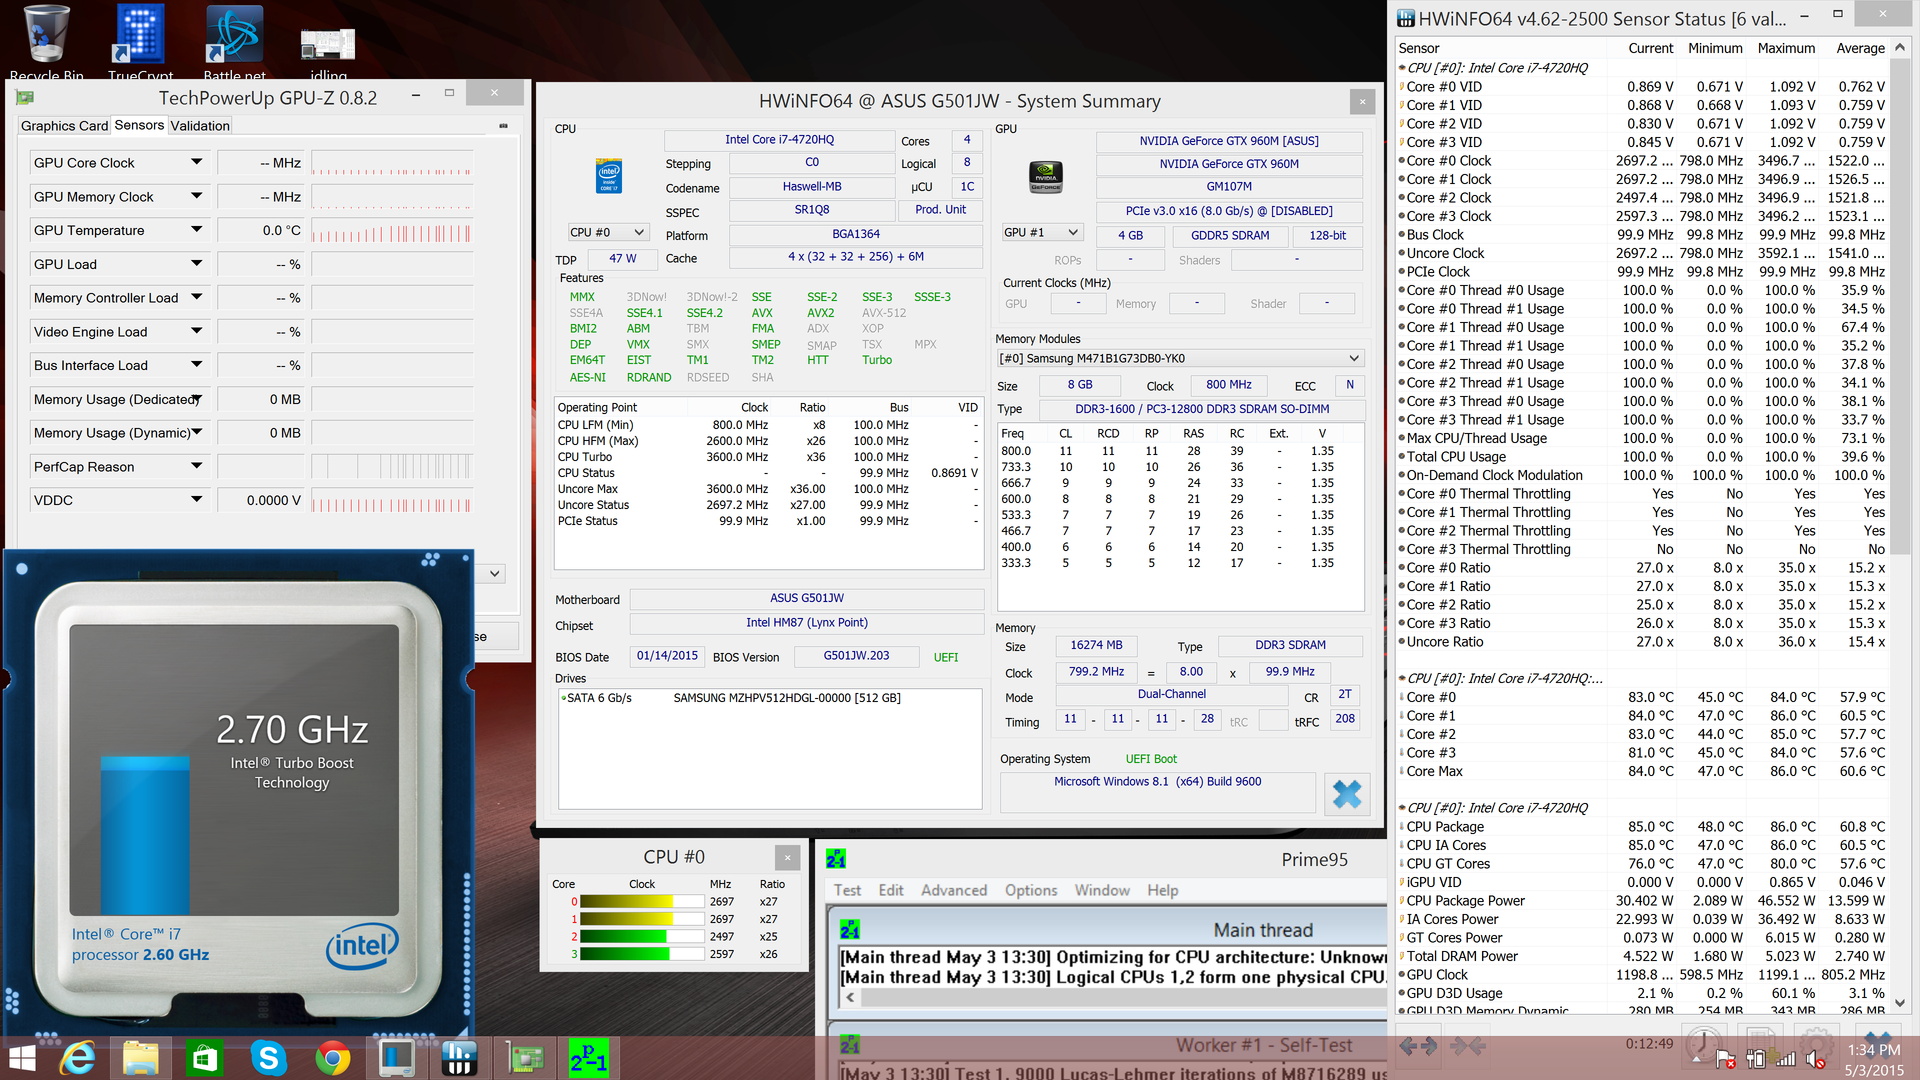1920x1080 pixels.
Task: Open the GPU Load sensor dropdown
Action: (196, 264)
